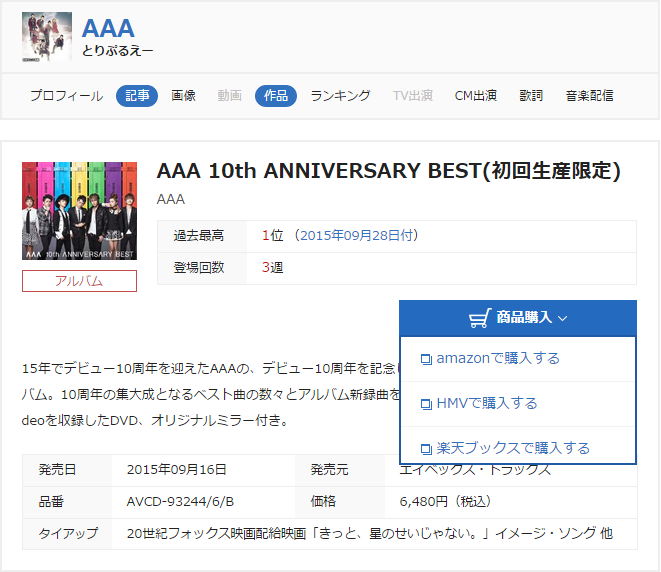This screenshot has width=661, height=572.
Task: Click the shopping cart icon in 商品購入
Action: coord(480,318)
